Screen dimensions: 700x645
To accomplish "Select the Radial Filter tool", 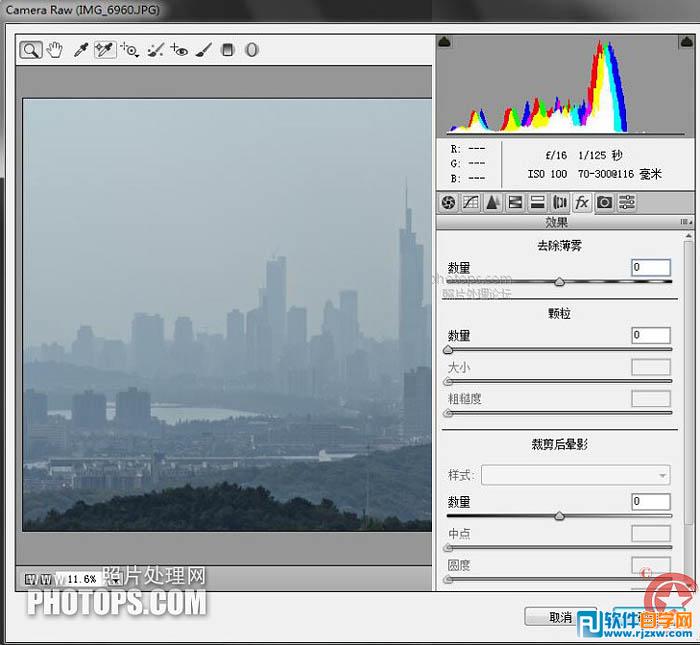I will point(252,50).
